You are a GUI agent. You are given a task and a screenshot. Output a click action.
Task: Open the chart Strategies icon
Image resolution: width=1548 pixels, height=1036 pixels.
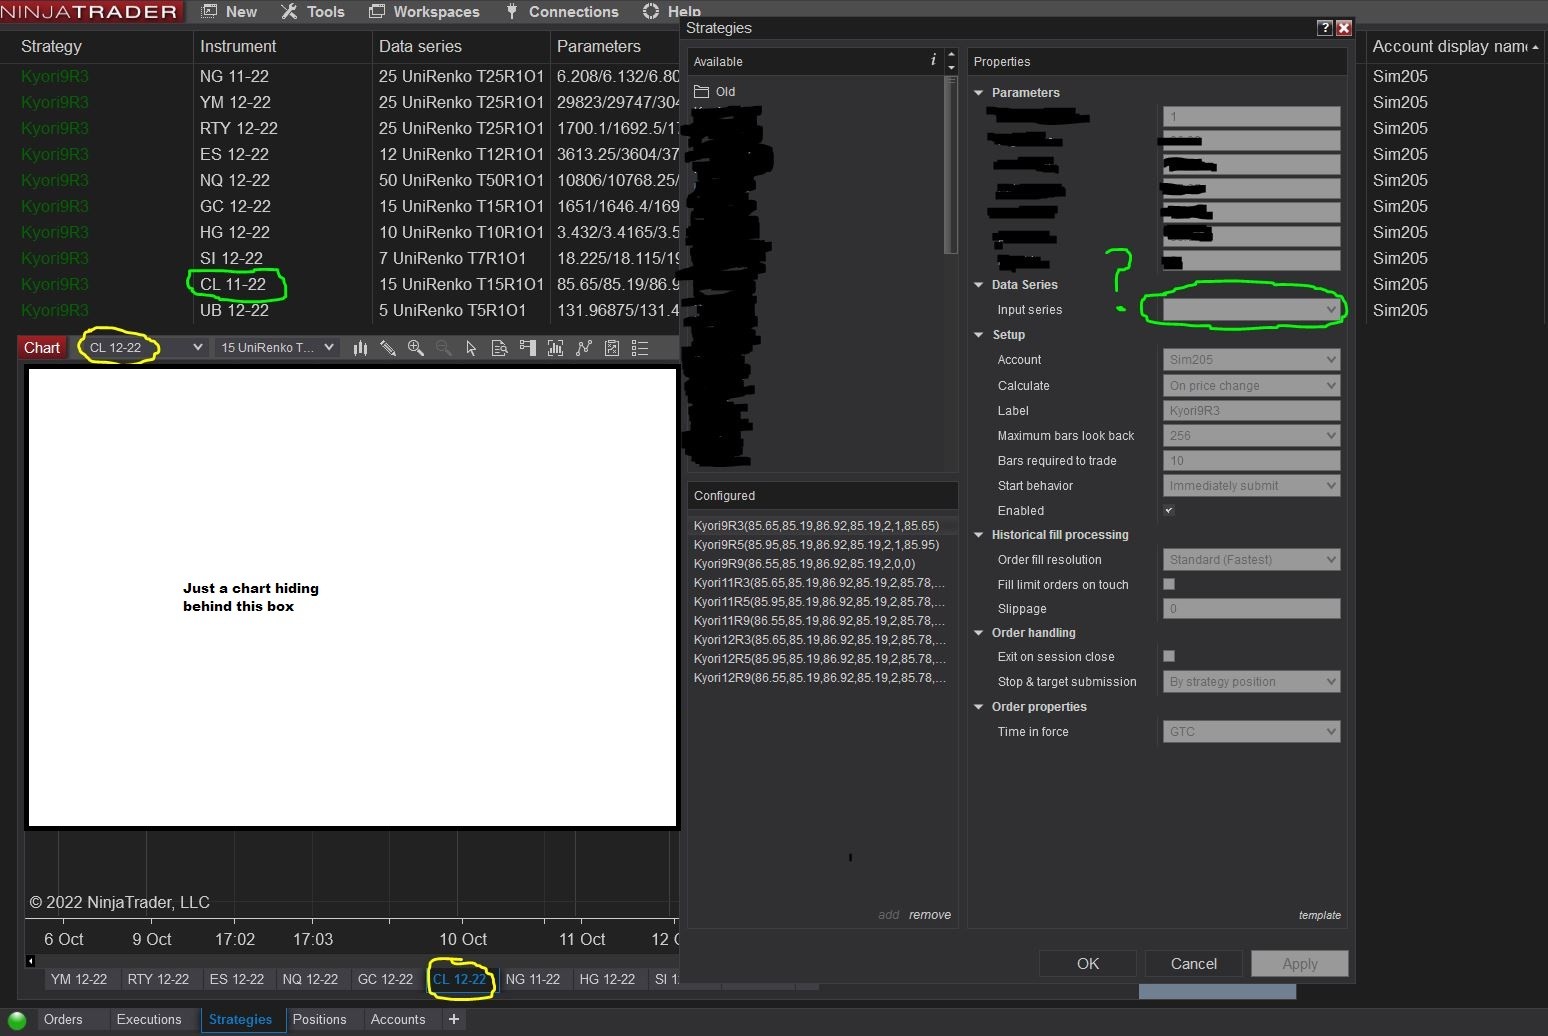pyautogui.click(x=584, y=348)
